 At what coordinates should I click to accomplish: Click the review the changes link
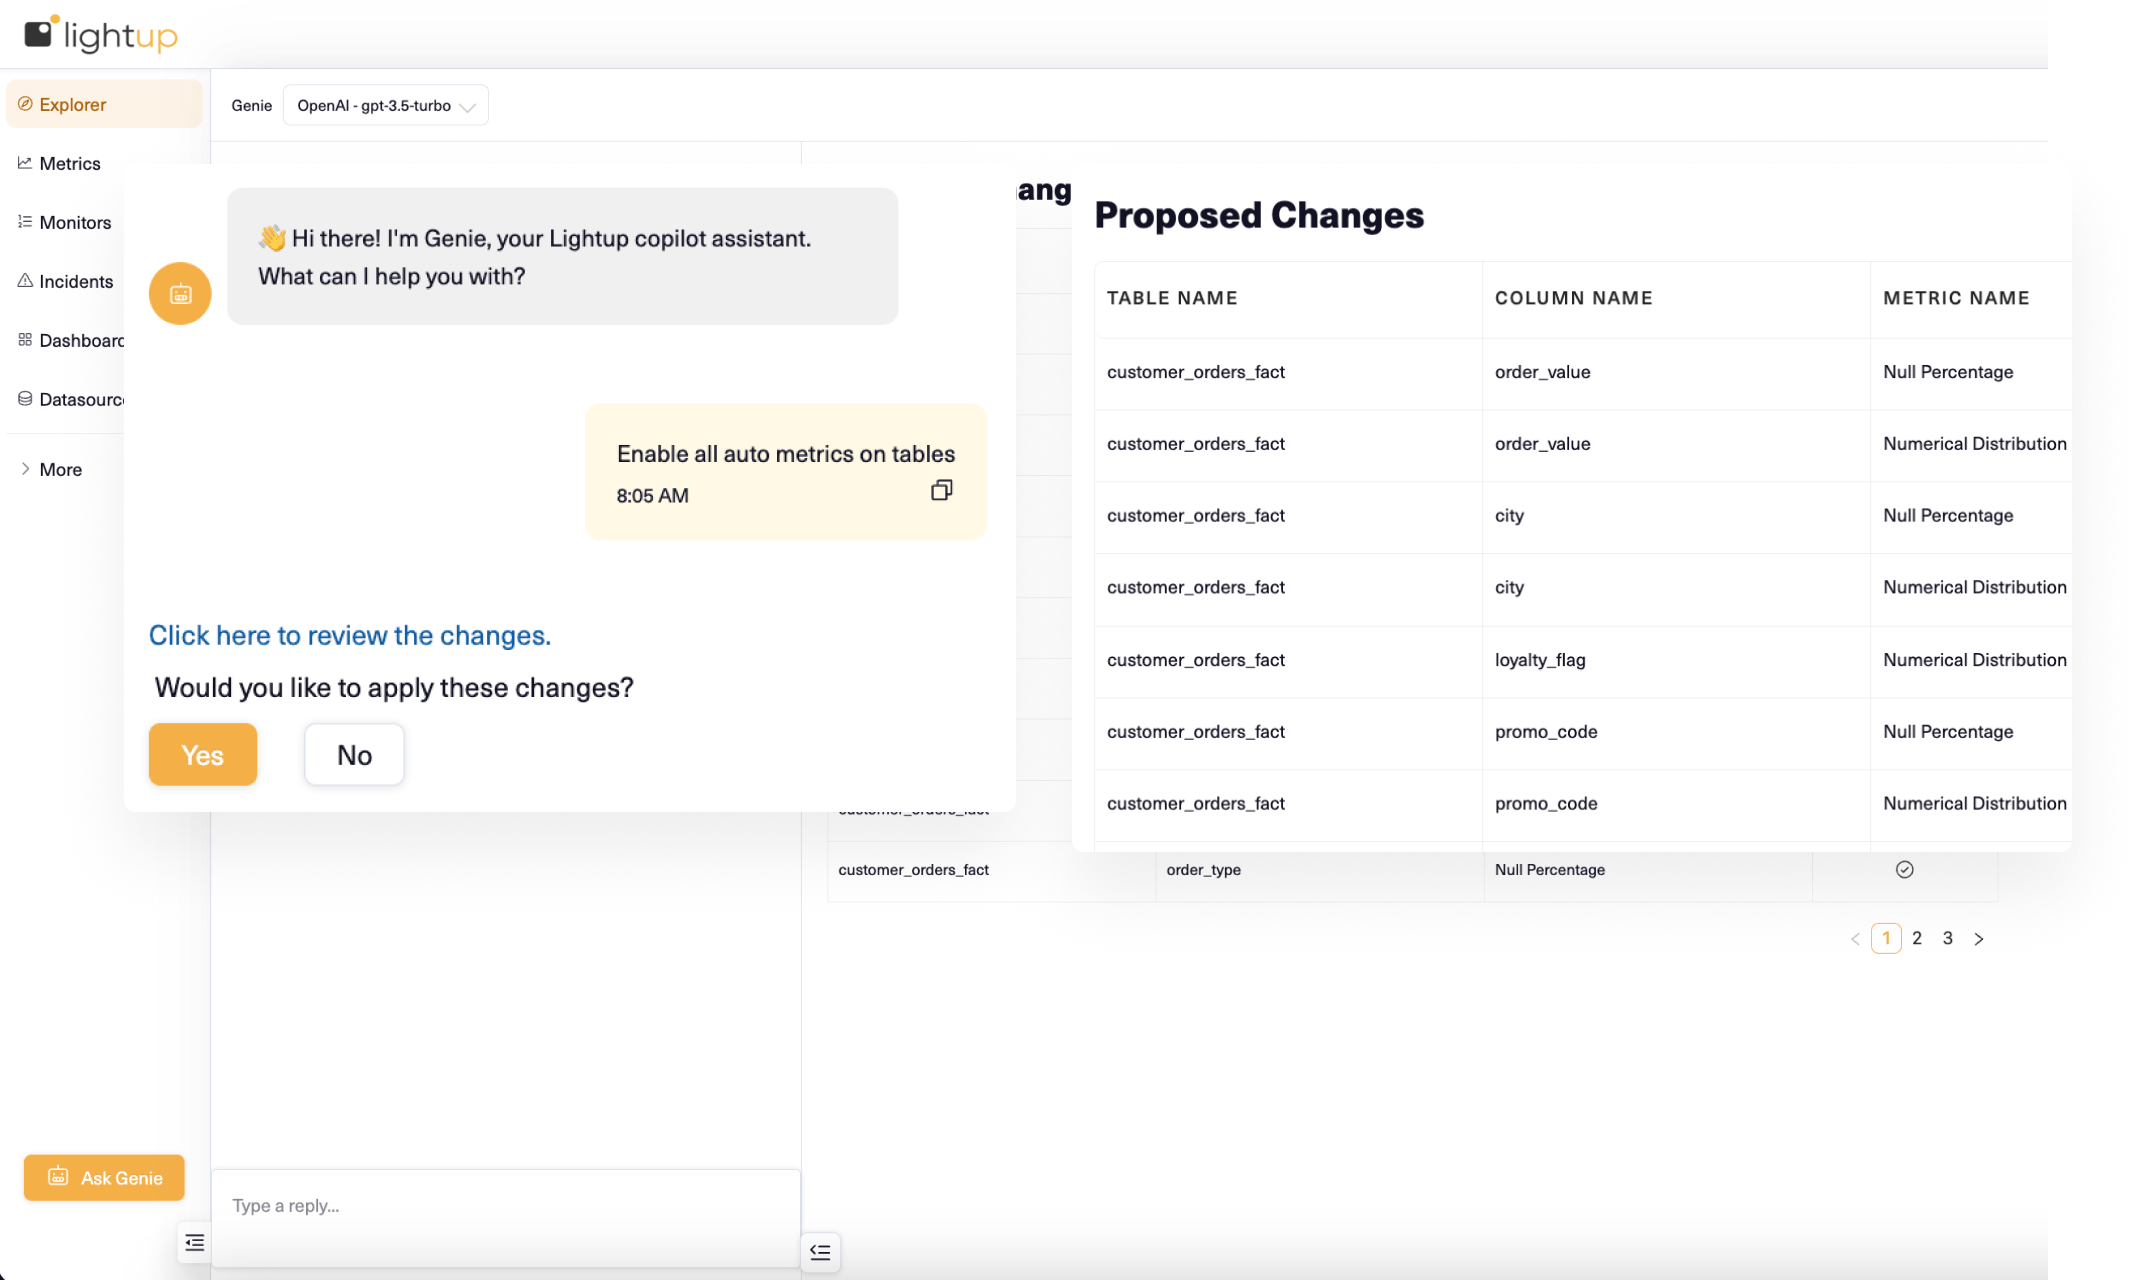click(x=350, y=635)
